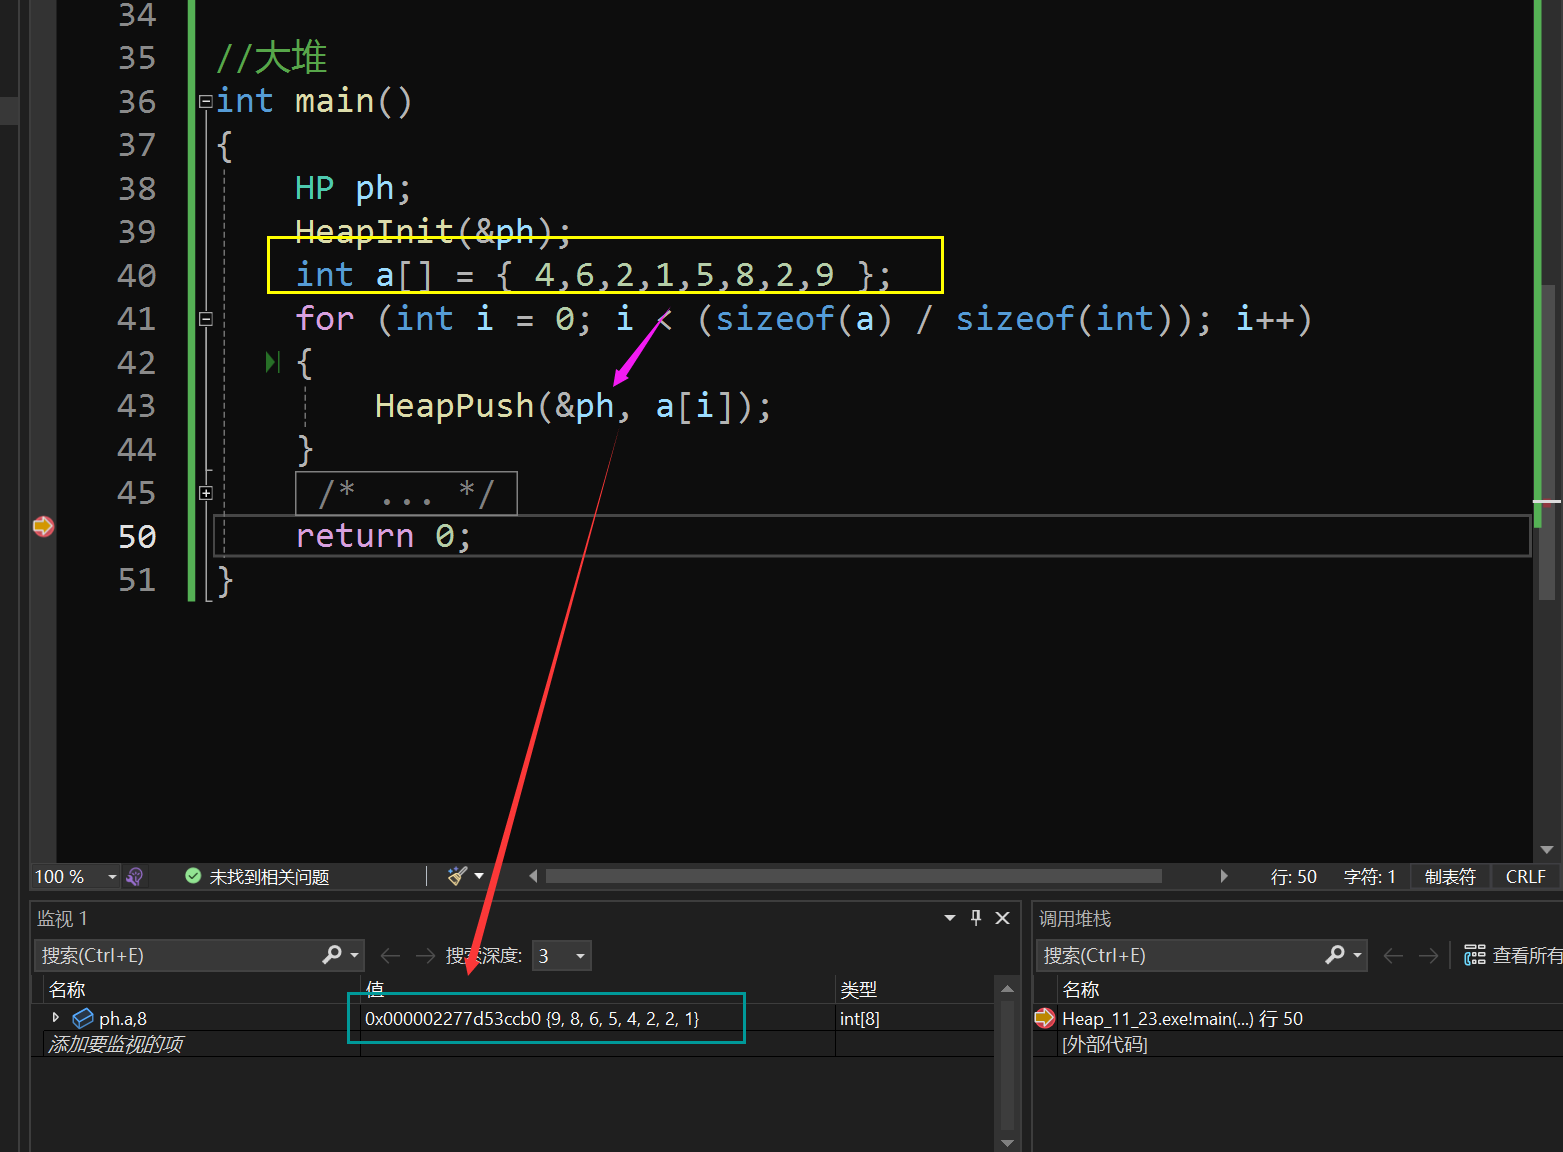The height and width of the screenshot is (1152, 1563).
Task: Select the Heap_11_23.exe!main(...) stack frame
Action: pyautogui.click(x=1182, y=1018)
